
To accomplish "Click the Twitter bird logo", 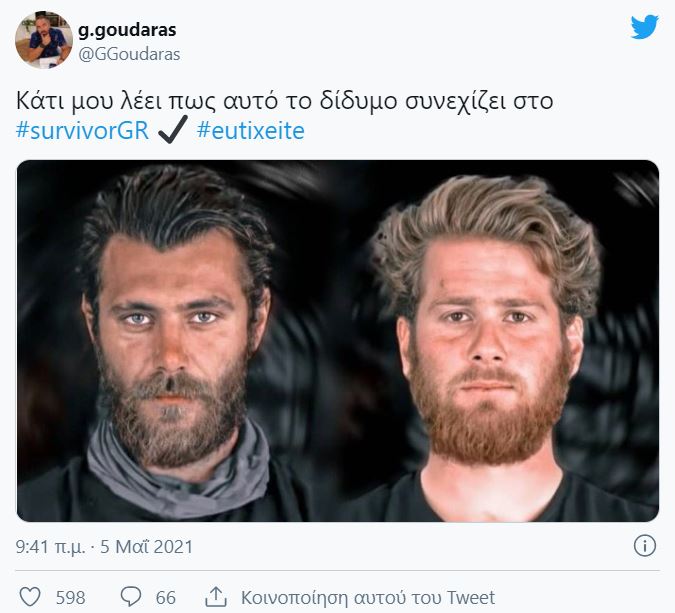I will (644, 27).
